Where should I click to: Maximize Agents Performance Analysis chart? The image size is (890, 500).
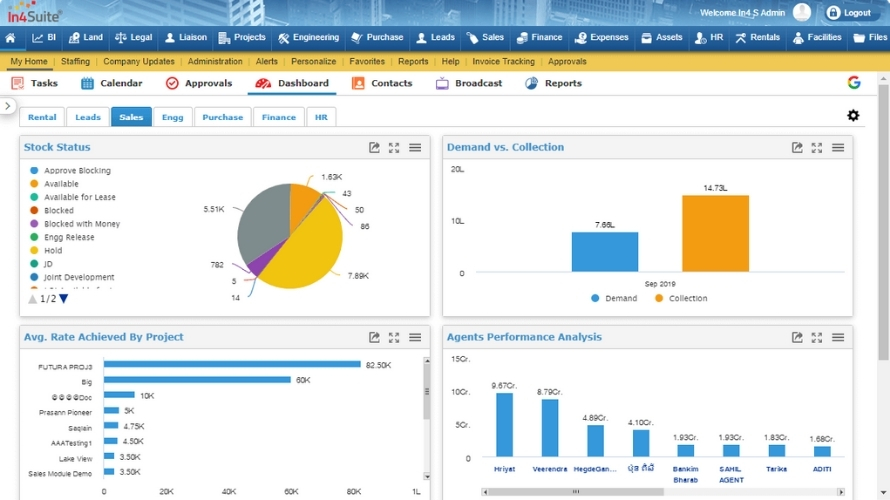tap(817, 337)
